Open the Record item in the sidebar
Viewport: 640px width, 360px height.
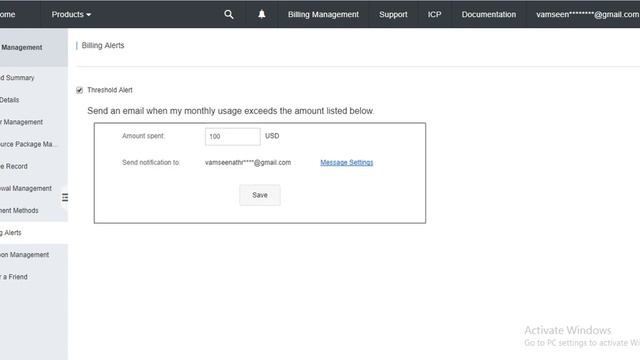pos(14,166)
